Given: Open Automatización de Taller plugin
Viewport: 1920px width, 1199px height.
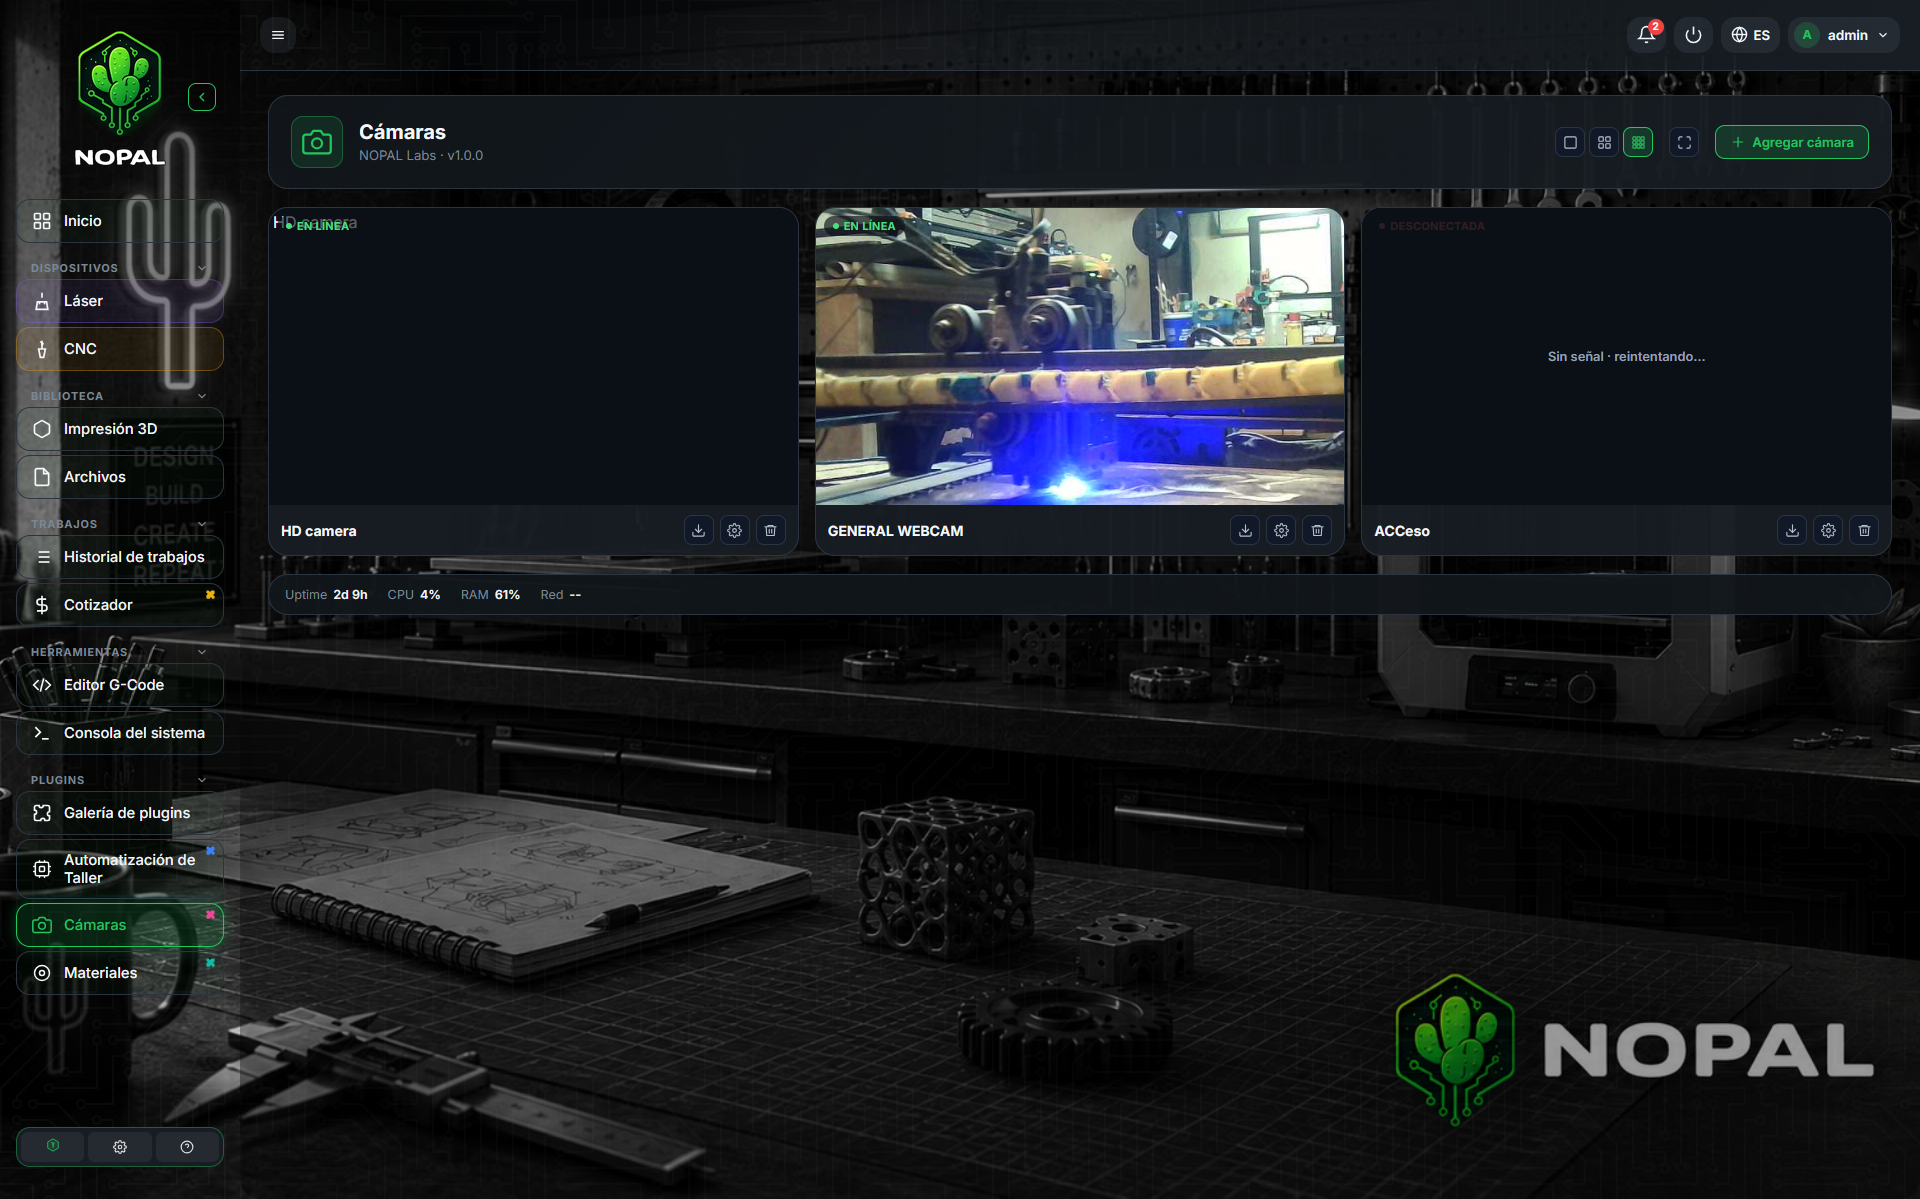Looking at the screenshot, I should click(x=120, y=869).
